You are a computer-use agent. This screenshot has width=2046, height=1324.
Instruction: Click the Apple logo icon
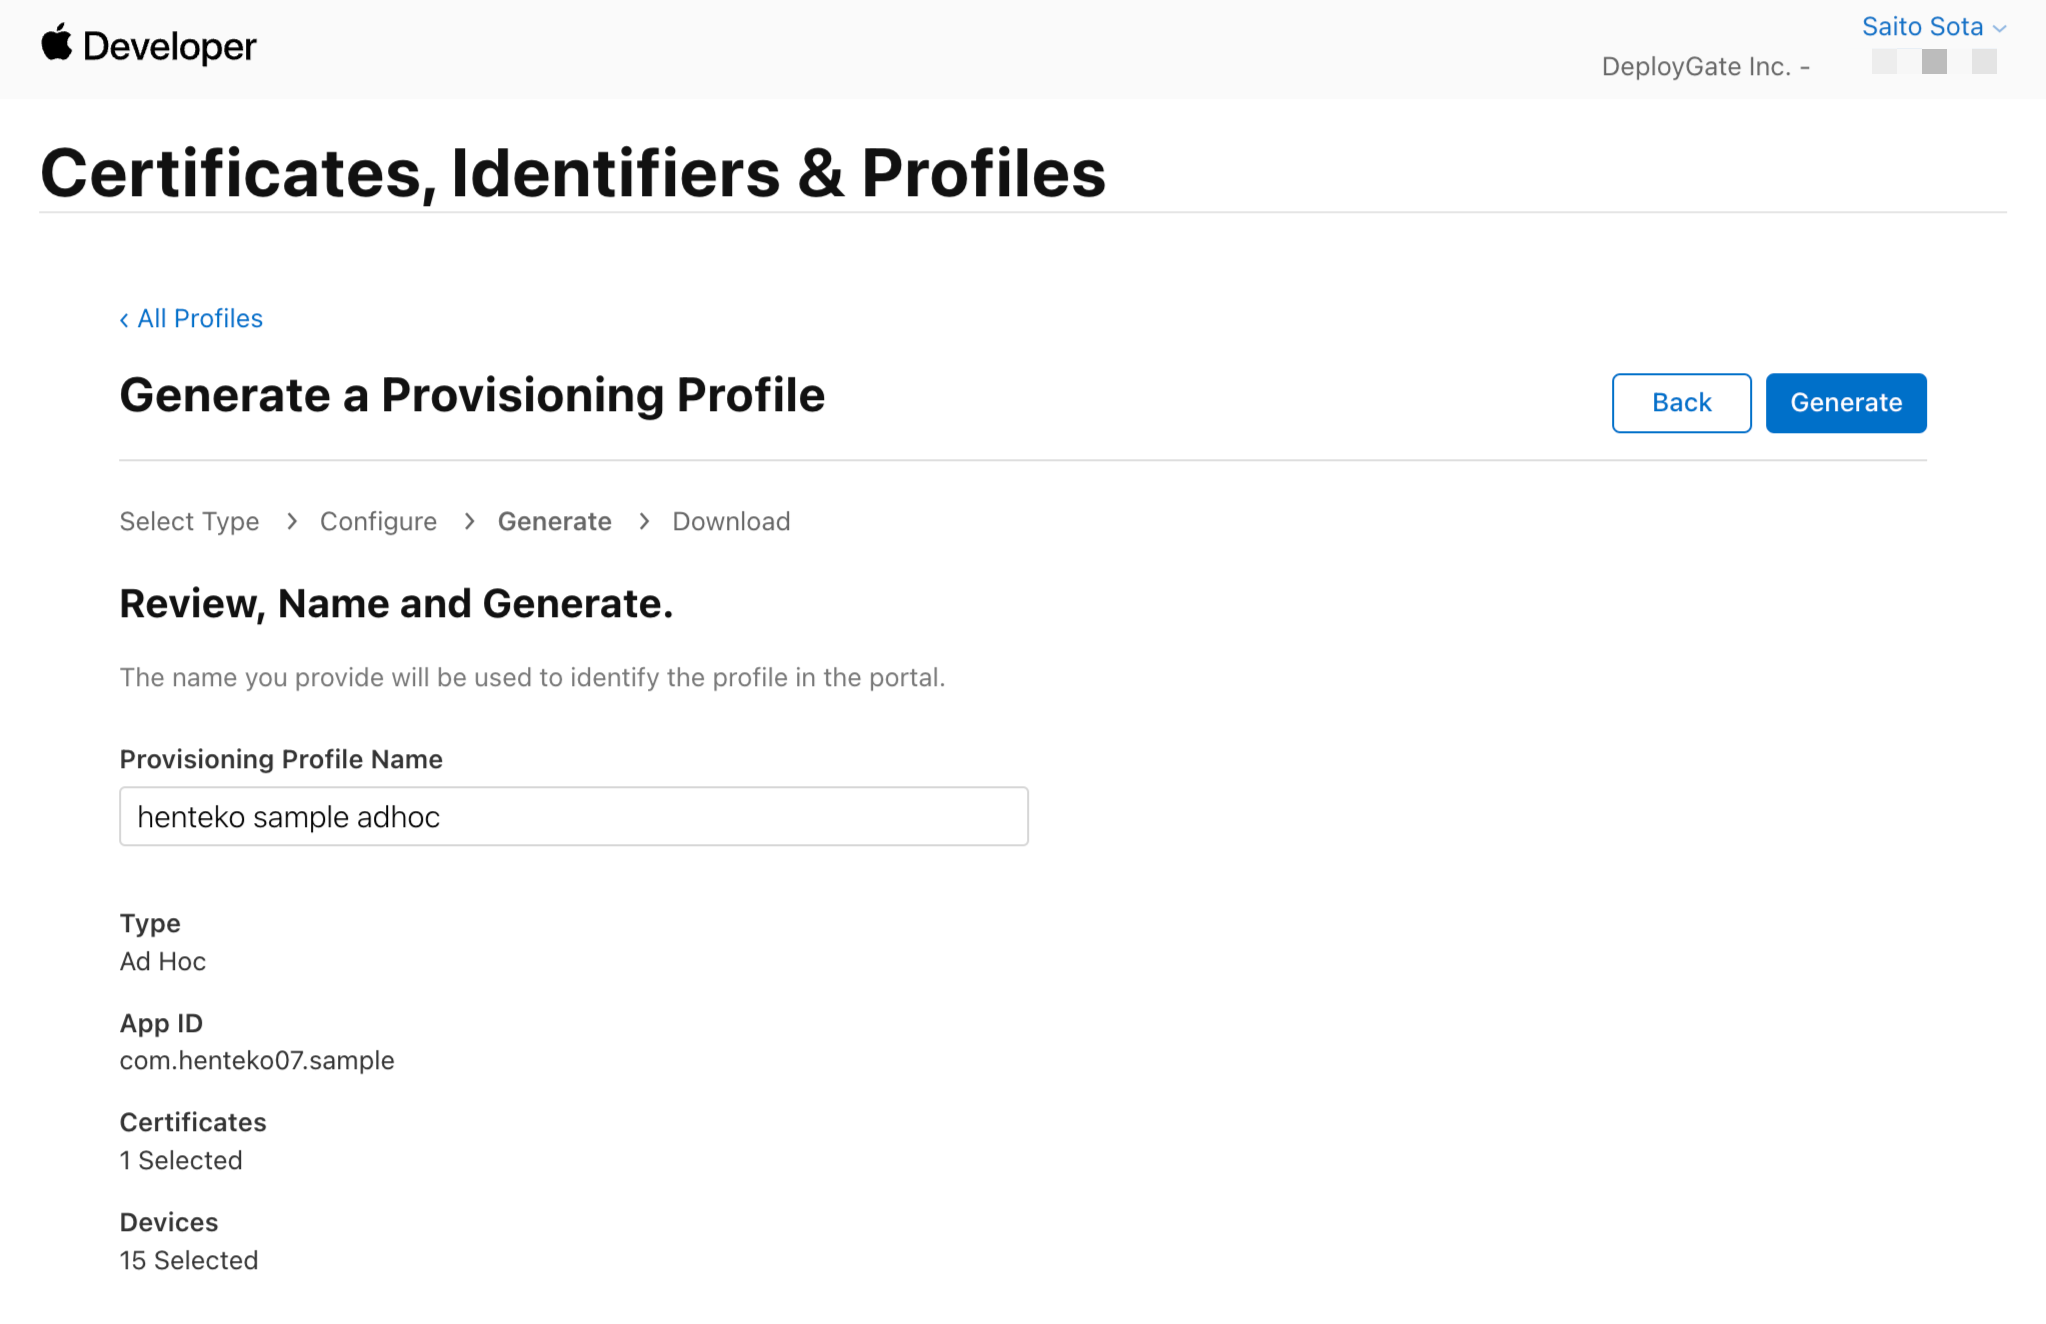tap(58, 44)
